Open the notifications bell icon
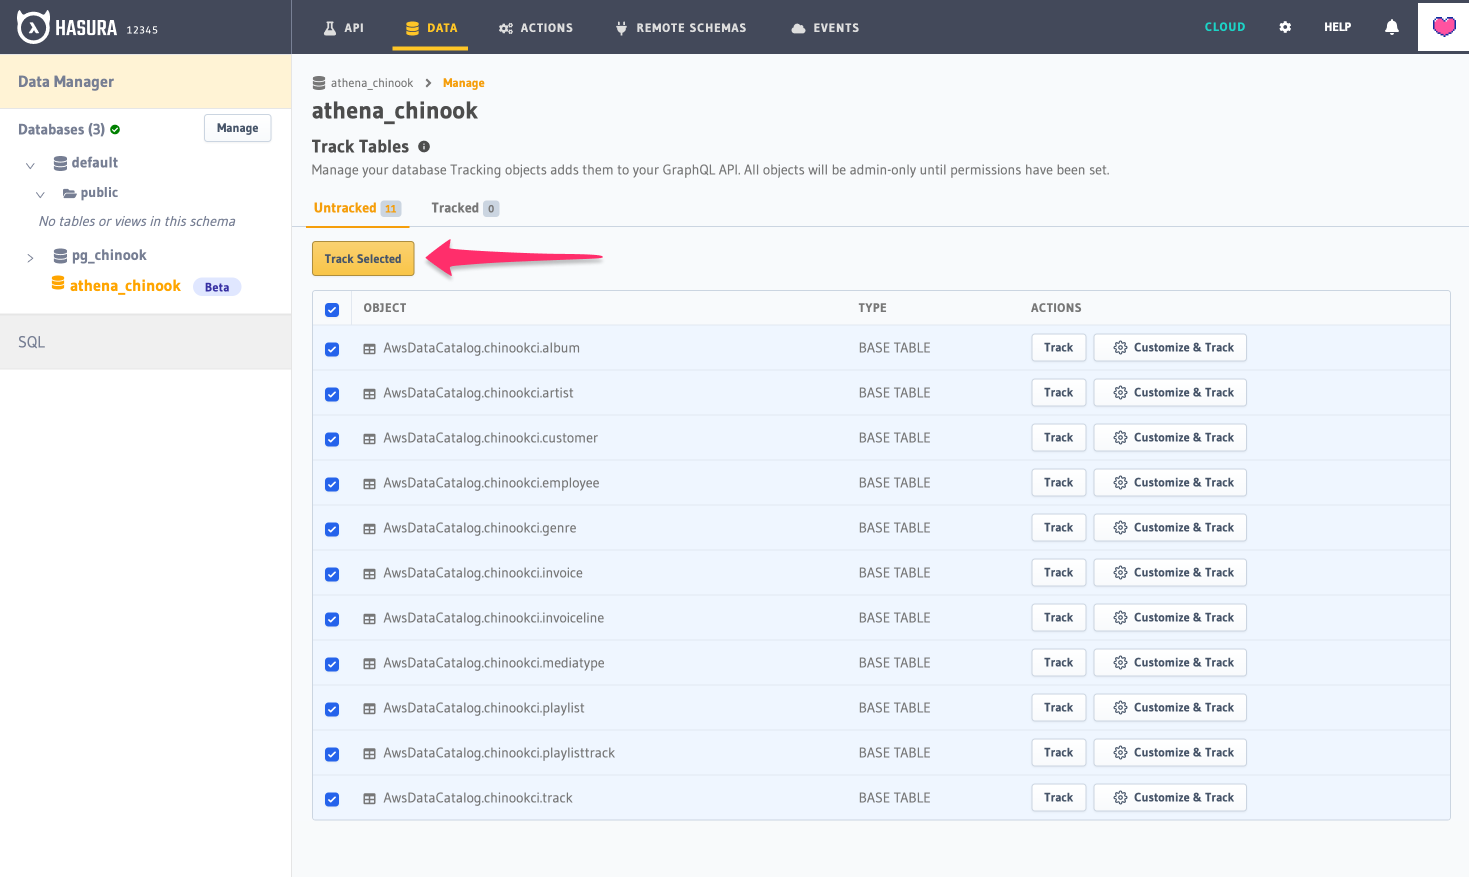 [x=1391, y=27]
